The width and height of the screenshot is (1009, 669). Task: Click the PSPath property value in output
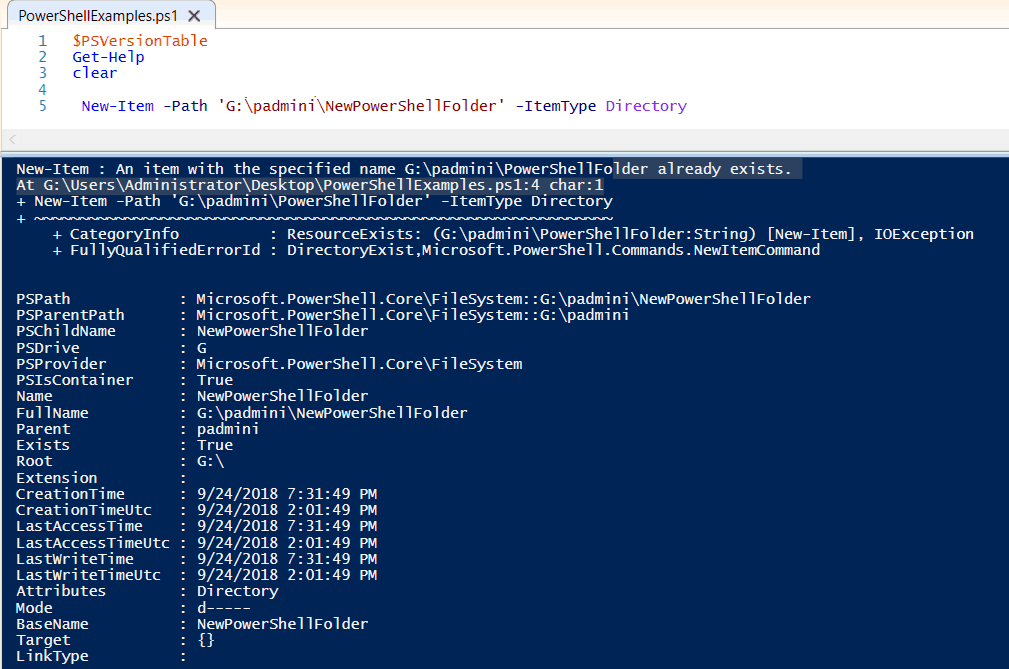click(500, 298)
